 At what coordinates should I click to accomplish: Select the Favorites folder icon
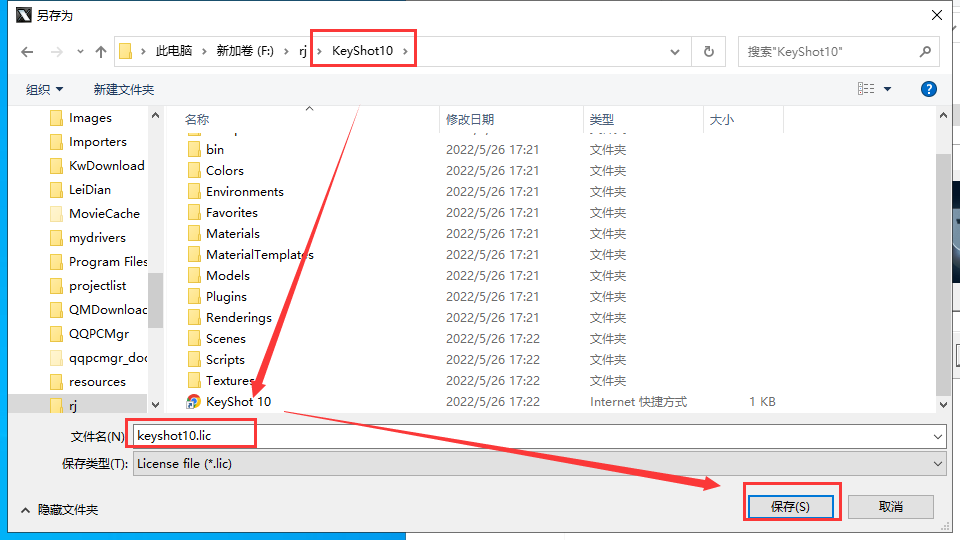[x=194, y=212]
